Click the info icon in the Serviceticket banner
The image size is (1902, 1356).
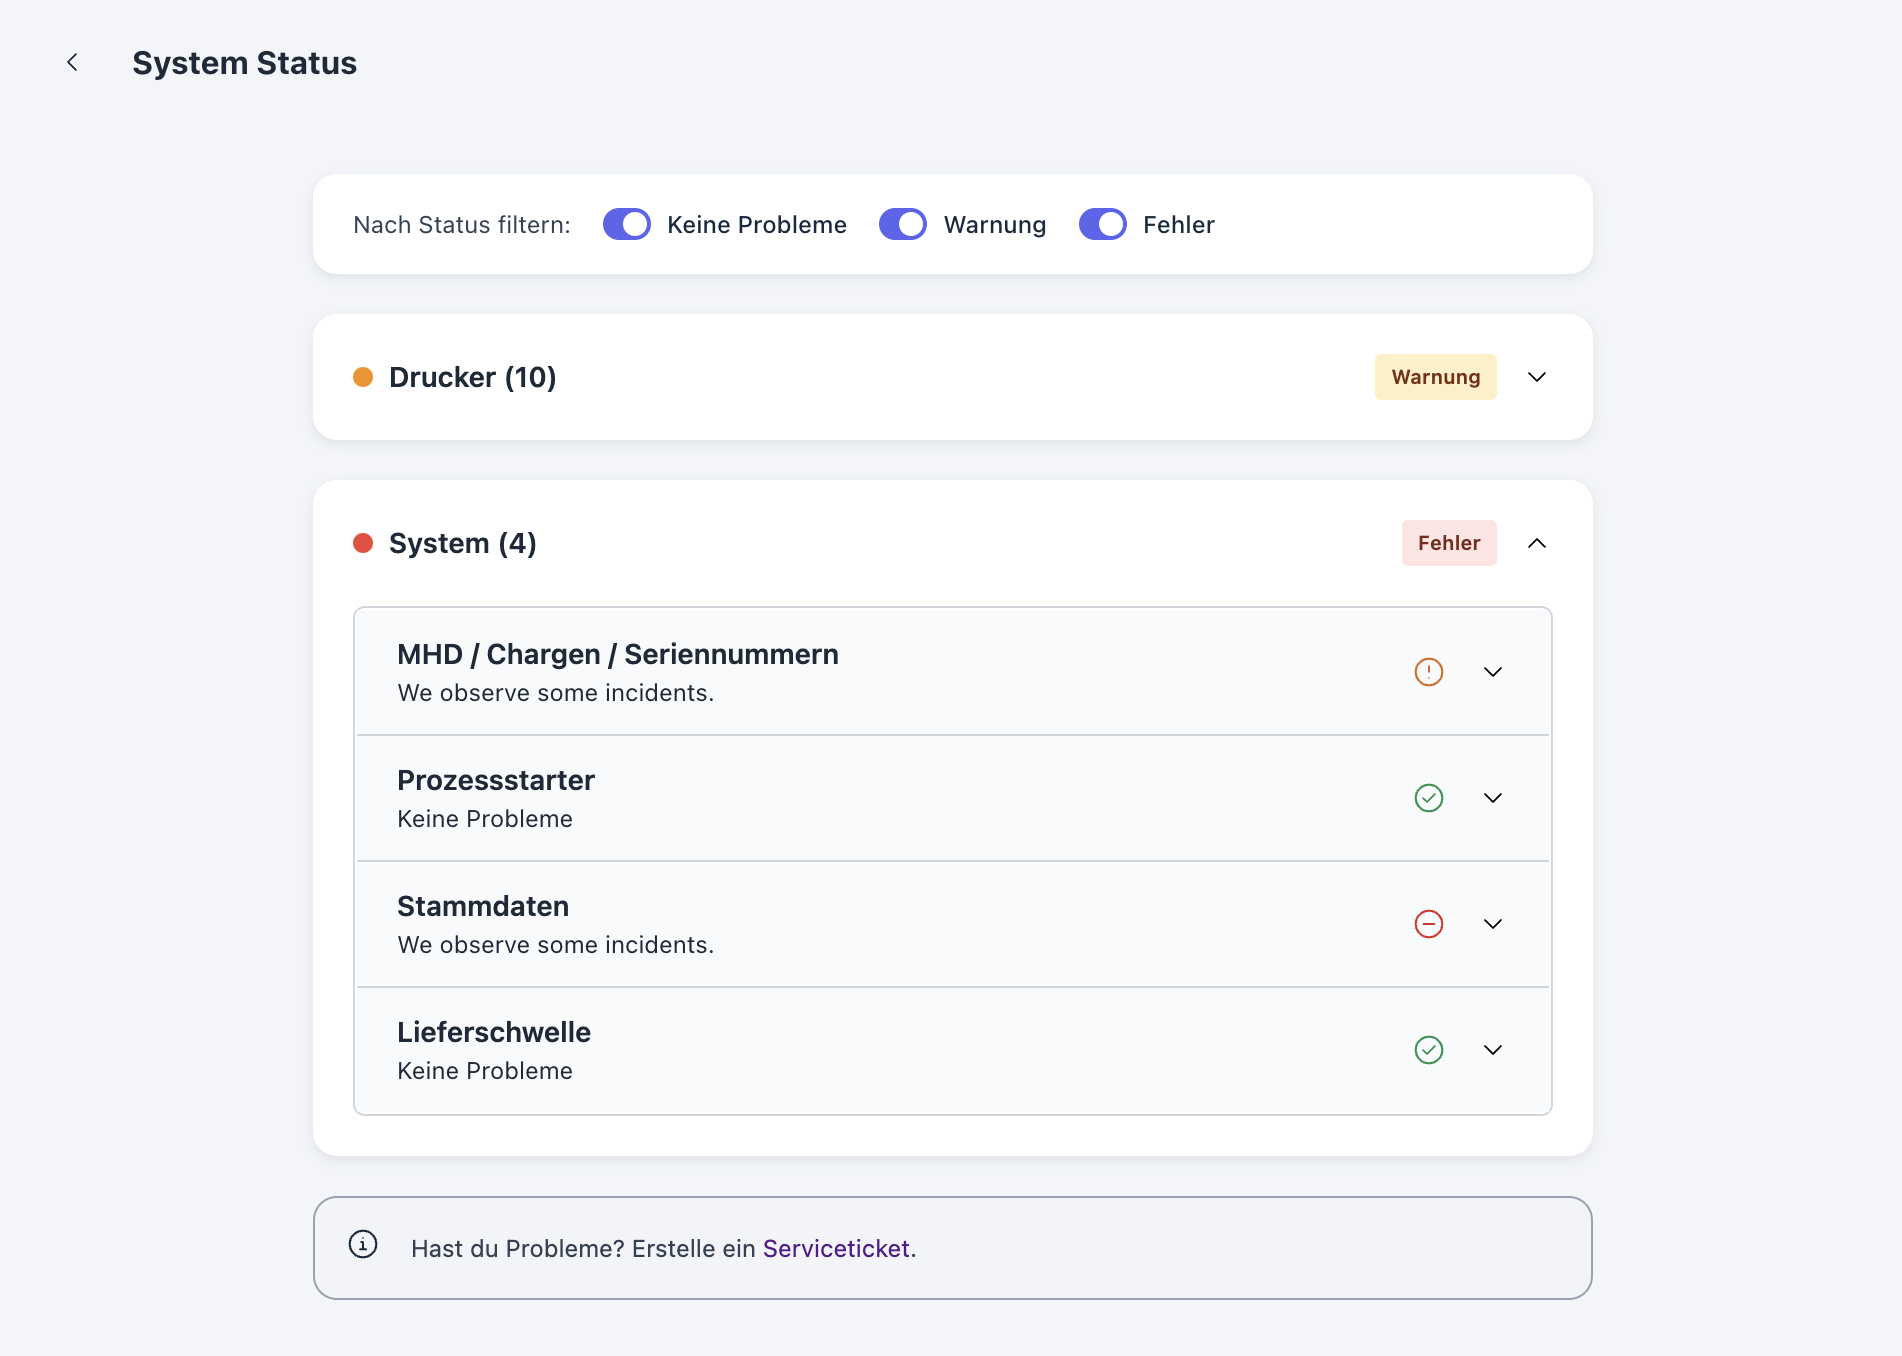click(x=363, y=1247)
